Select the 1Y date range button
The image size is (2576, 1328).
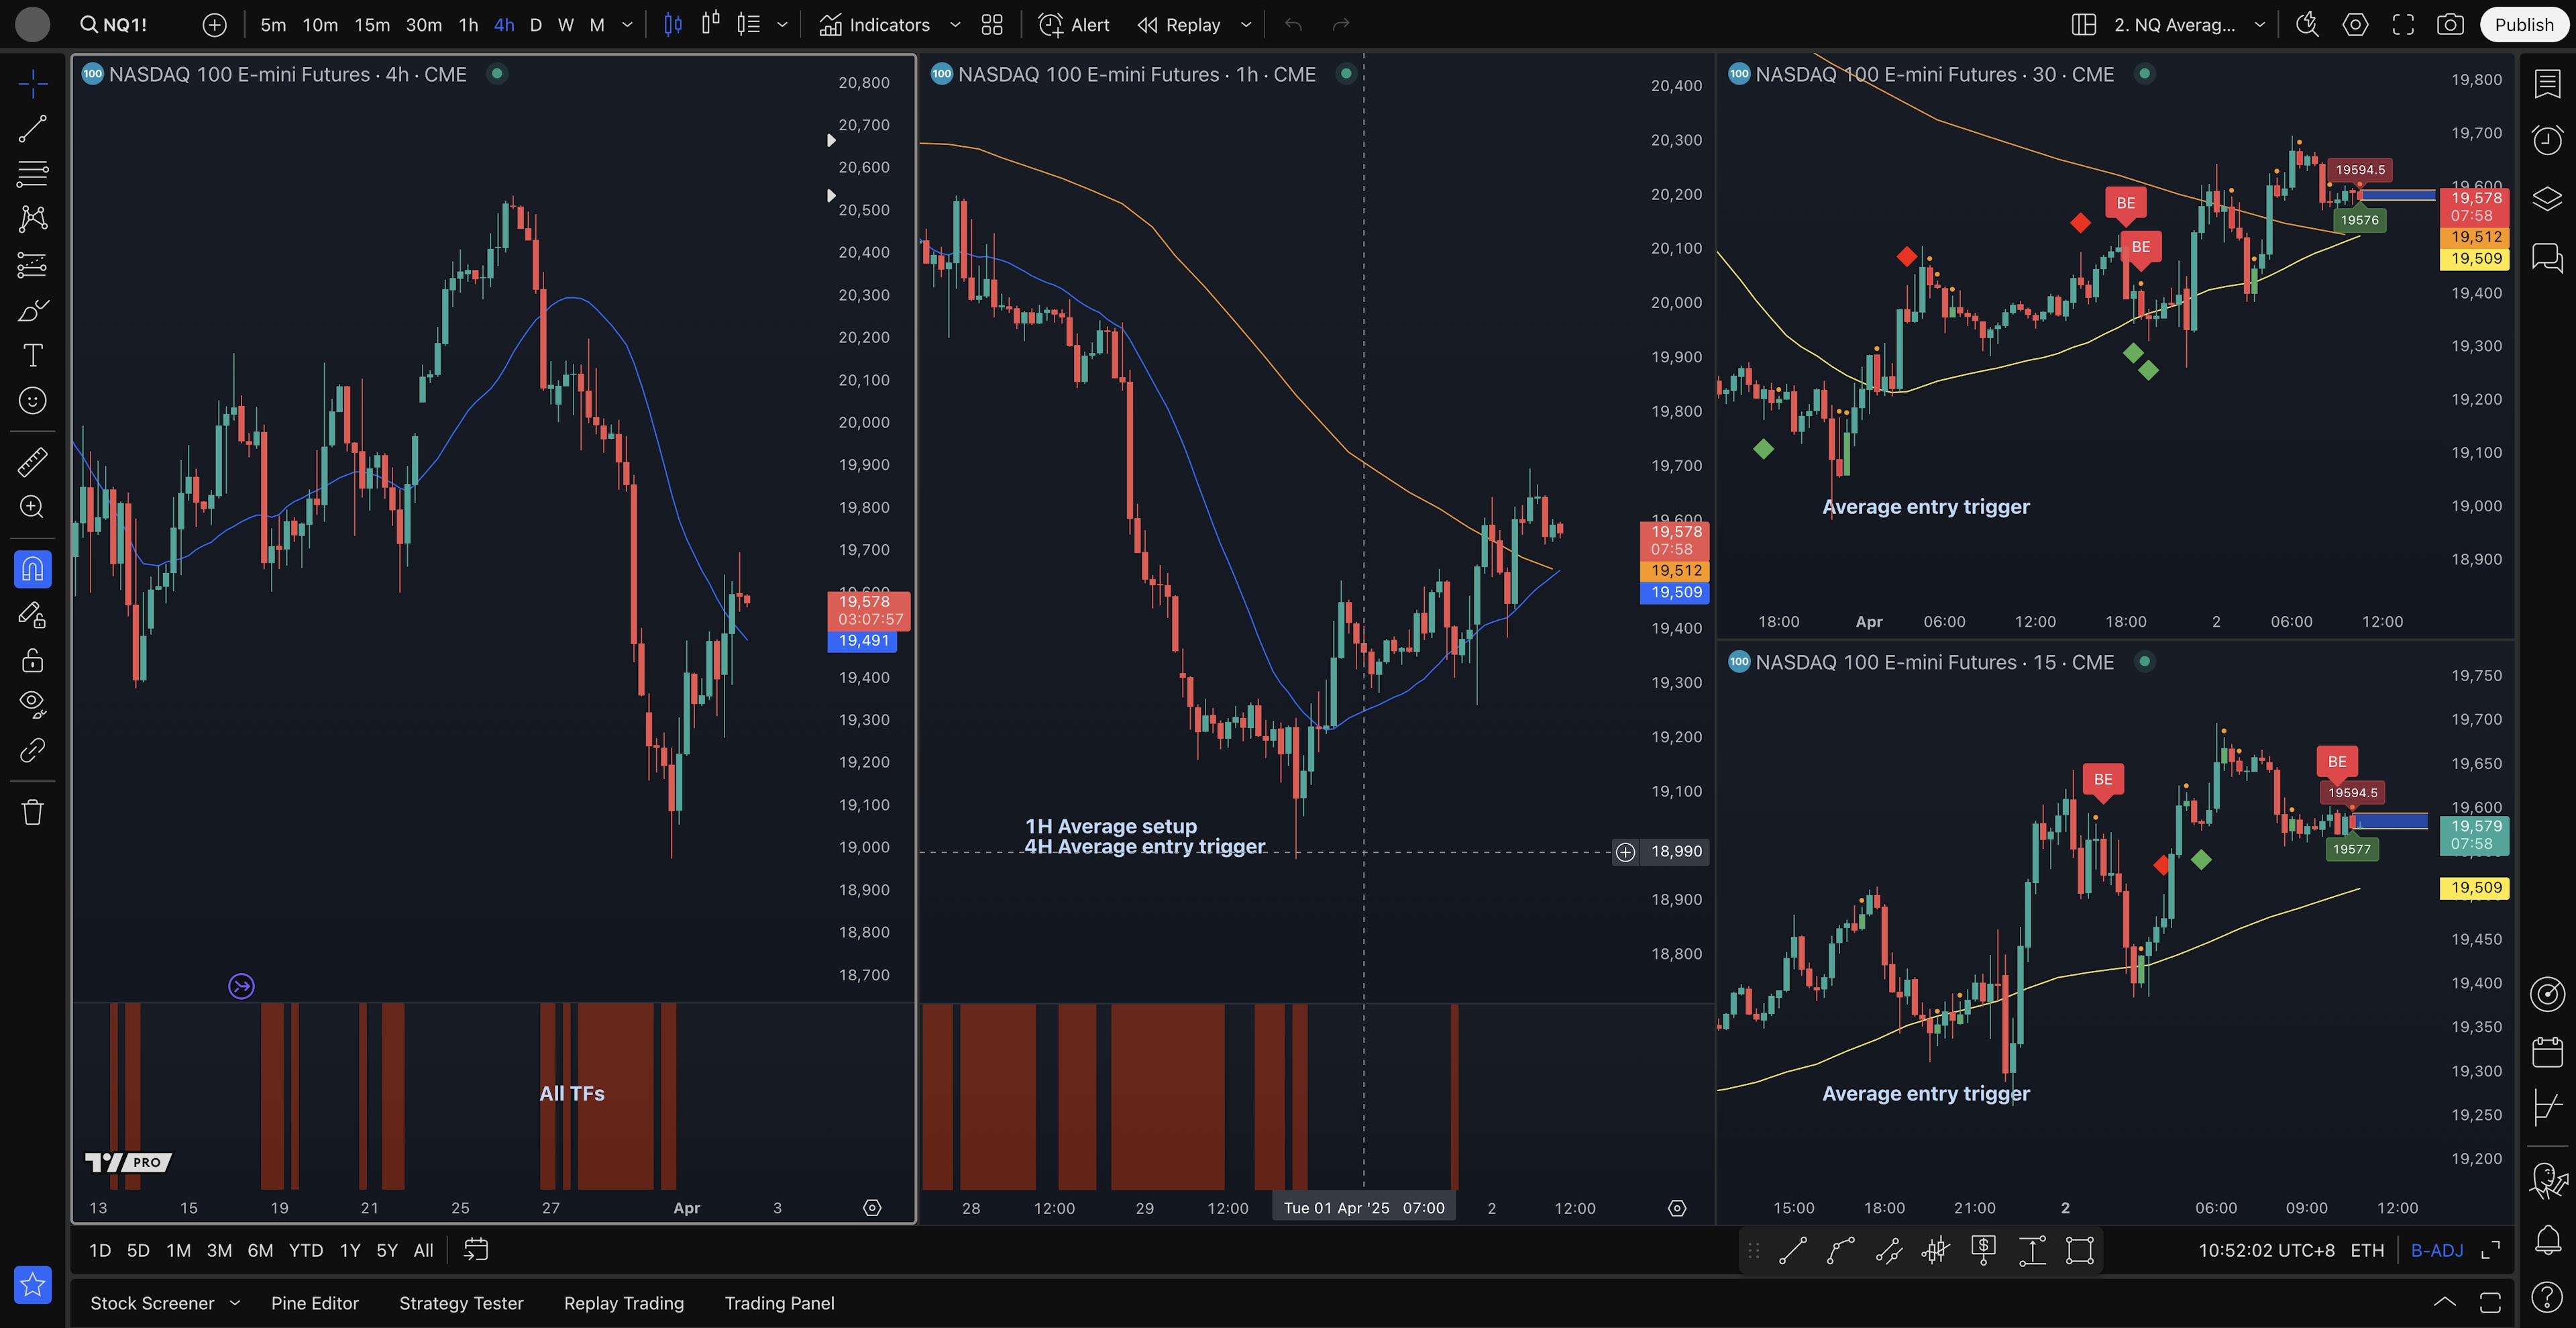(349, 1250)
